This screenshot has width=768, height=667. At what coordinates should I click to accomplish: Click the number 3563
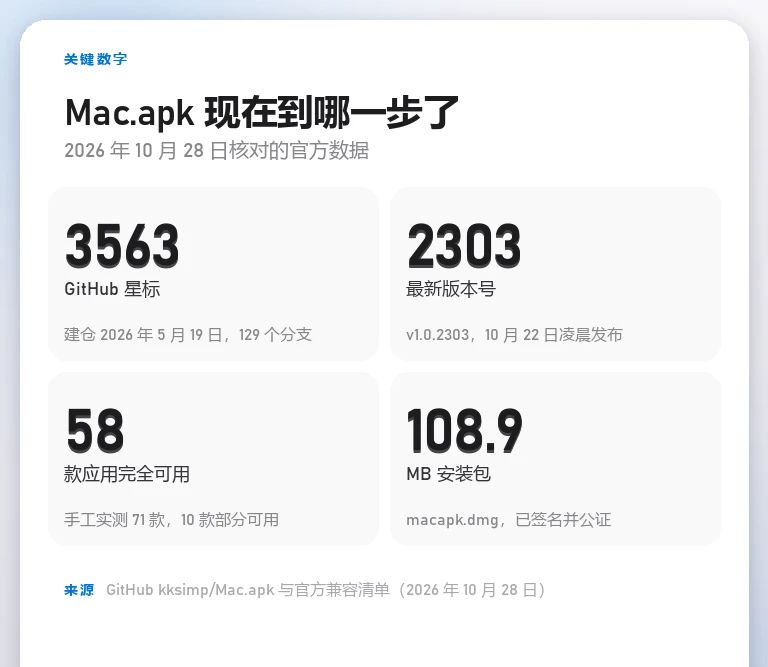122,245
